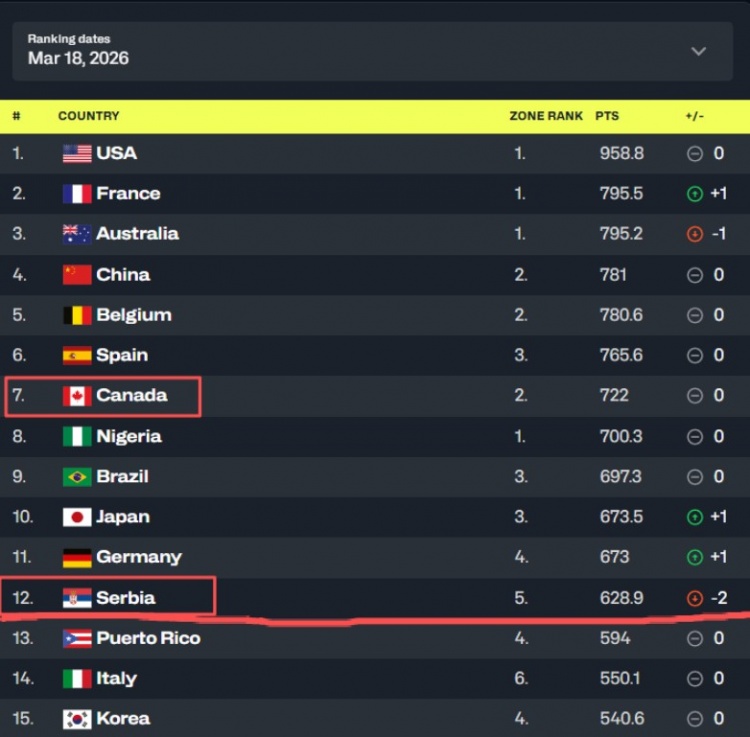The height and width of the screenshot is (737, 750).
Task: Open the Canada team link
Action: (x=131, y=396)
